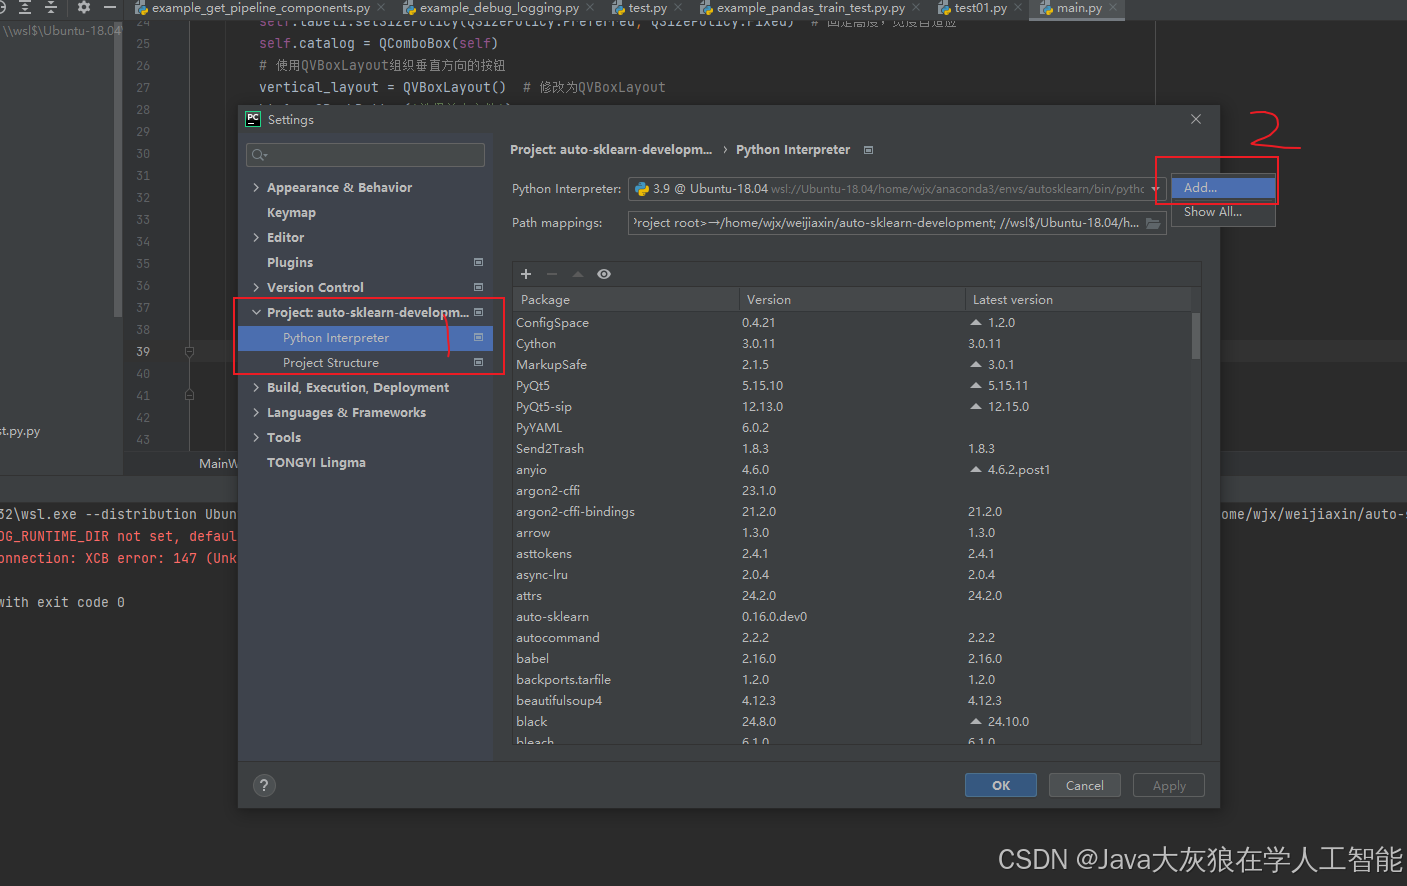Open terminal settings gear in top toolbar
Image resolution: width=1407 pixels, height=886 pixels.
coord(82,8)
